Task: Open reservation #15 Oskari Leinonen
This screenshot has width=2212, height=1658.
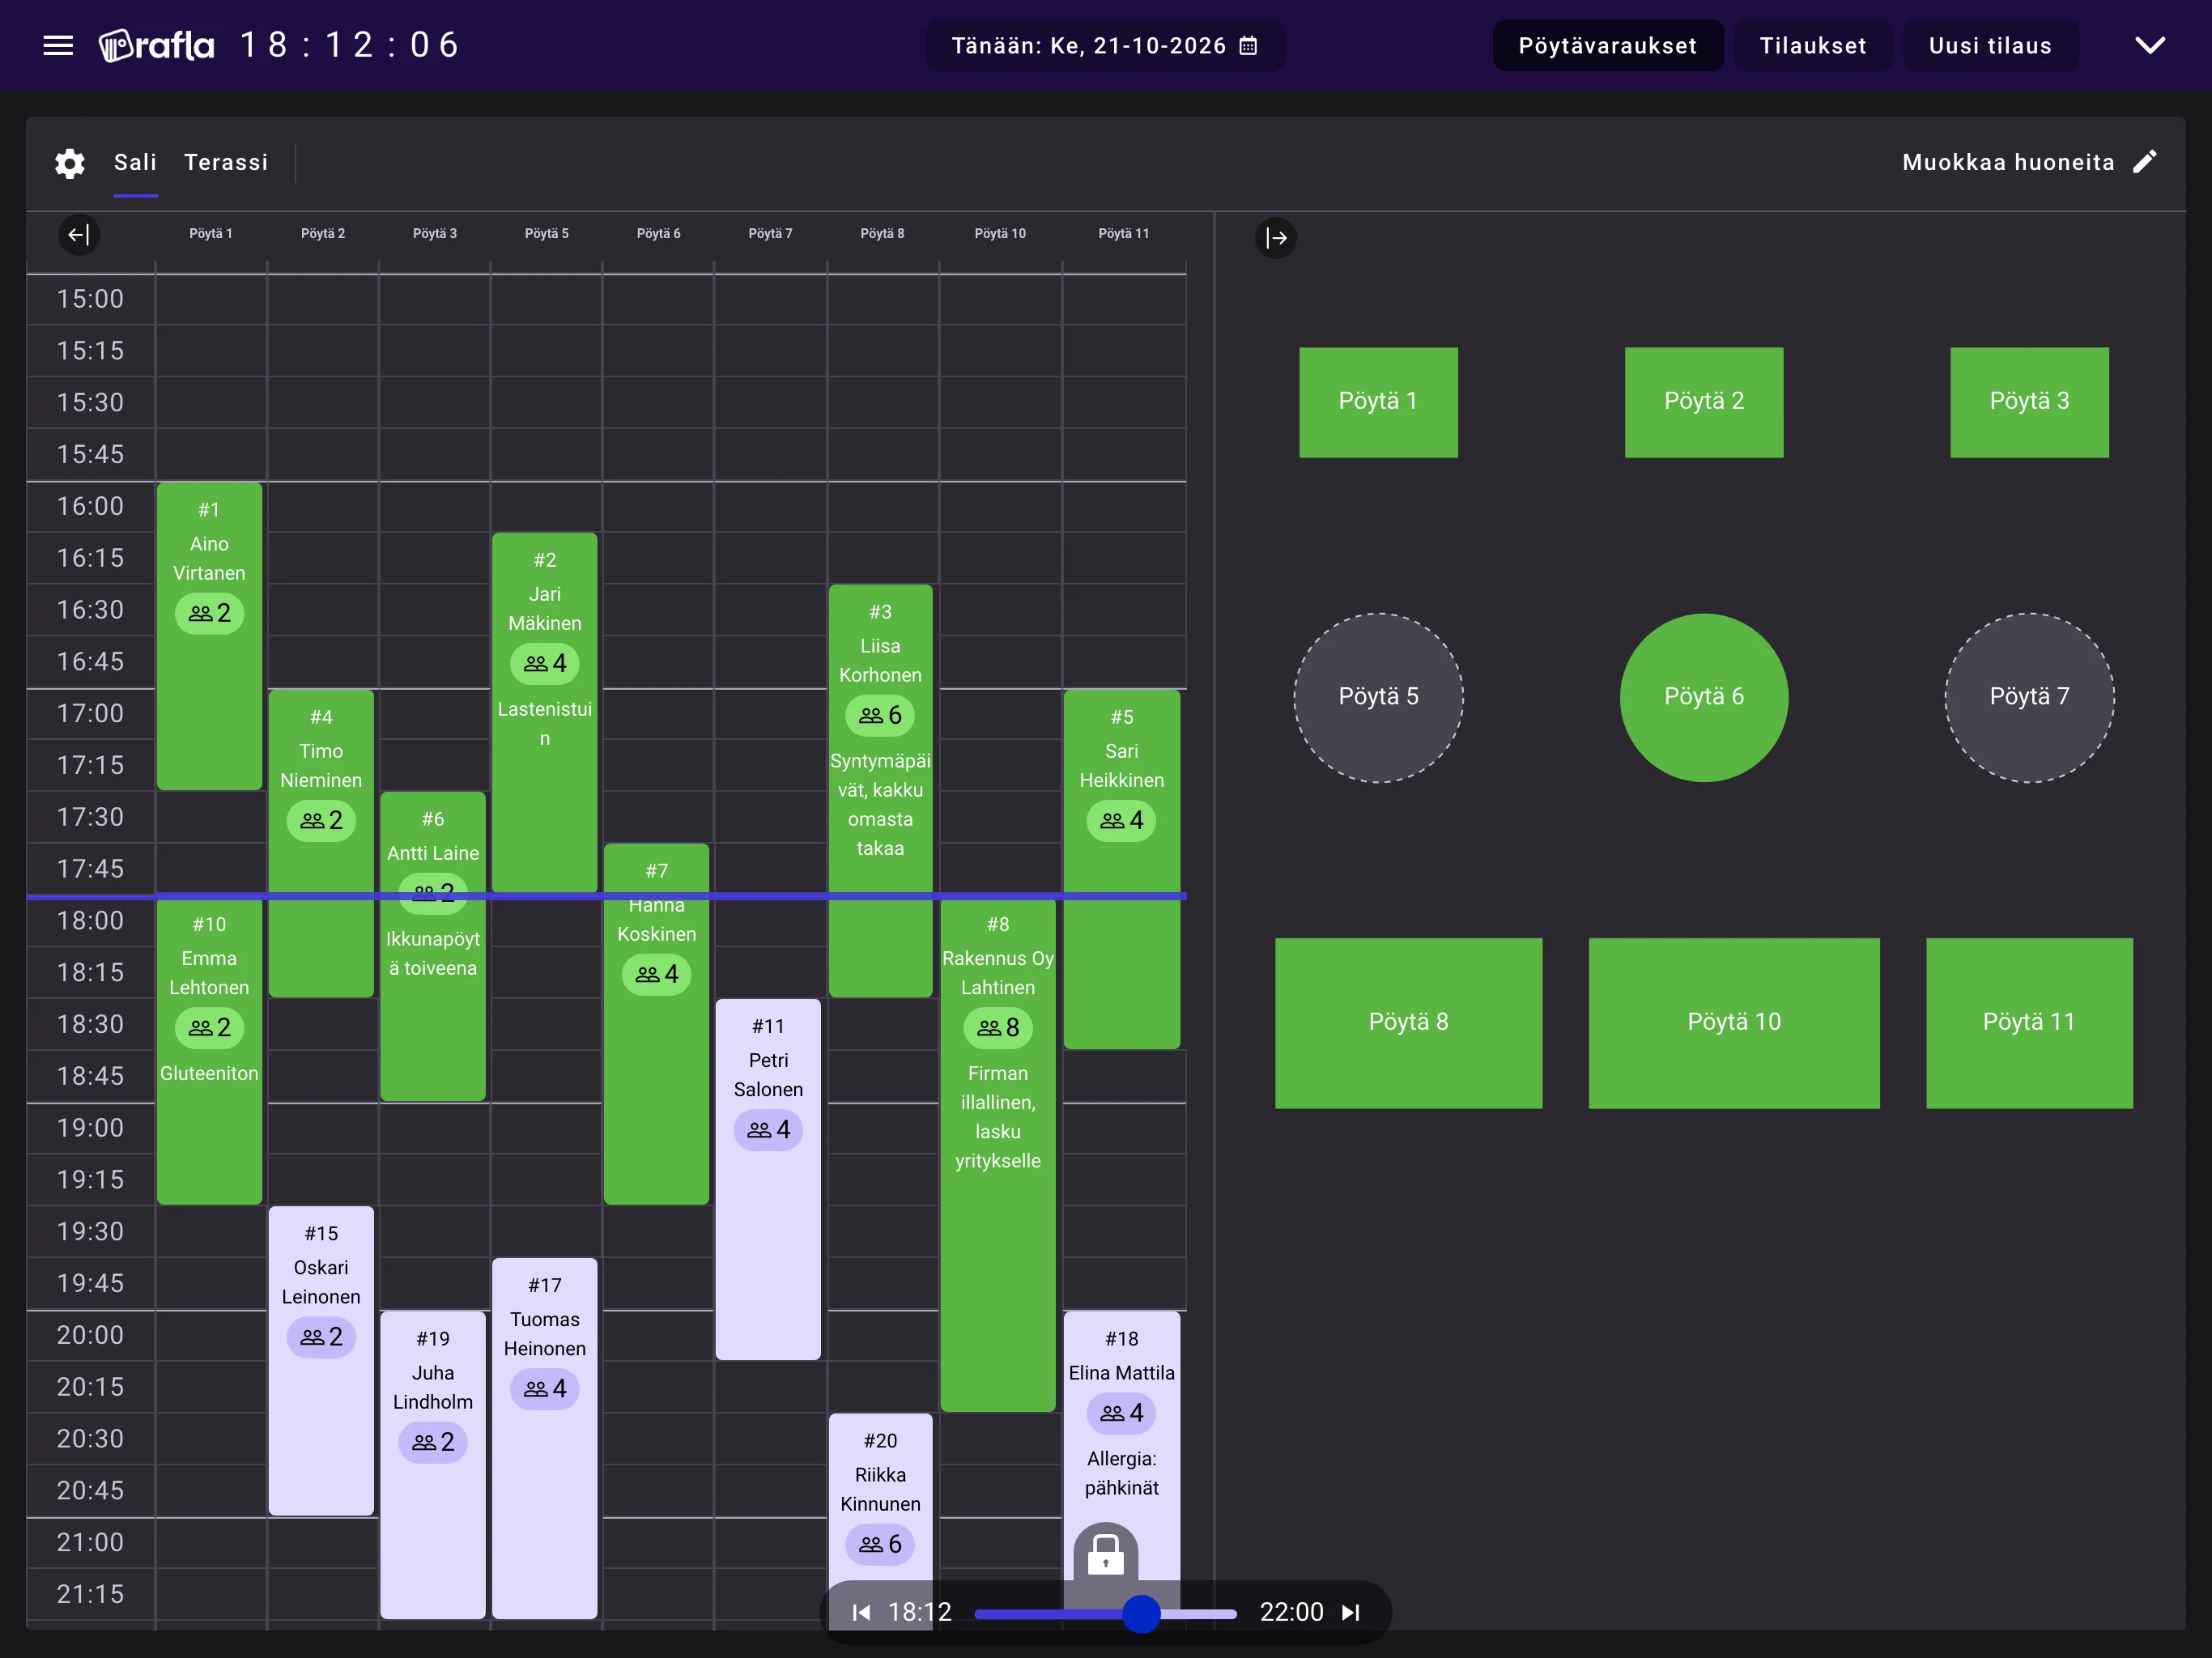Action: point(321,1360)
